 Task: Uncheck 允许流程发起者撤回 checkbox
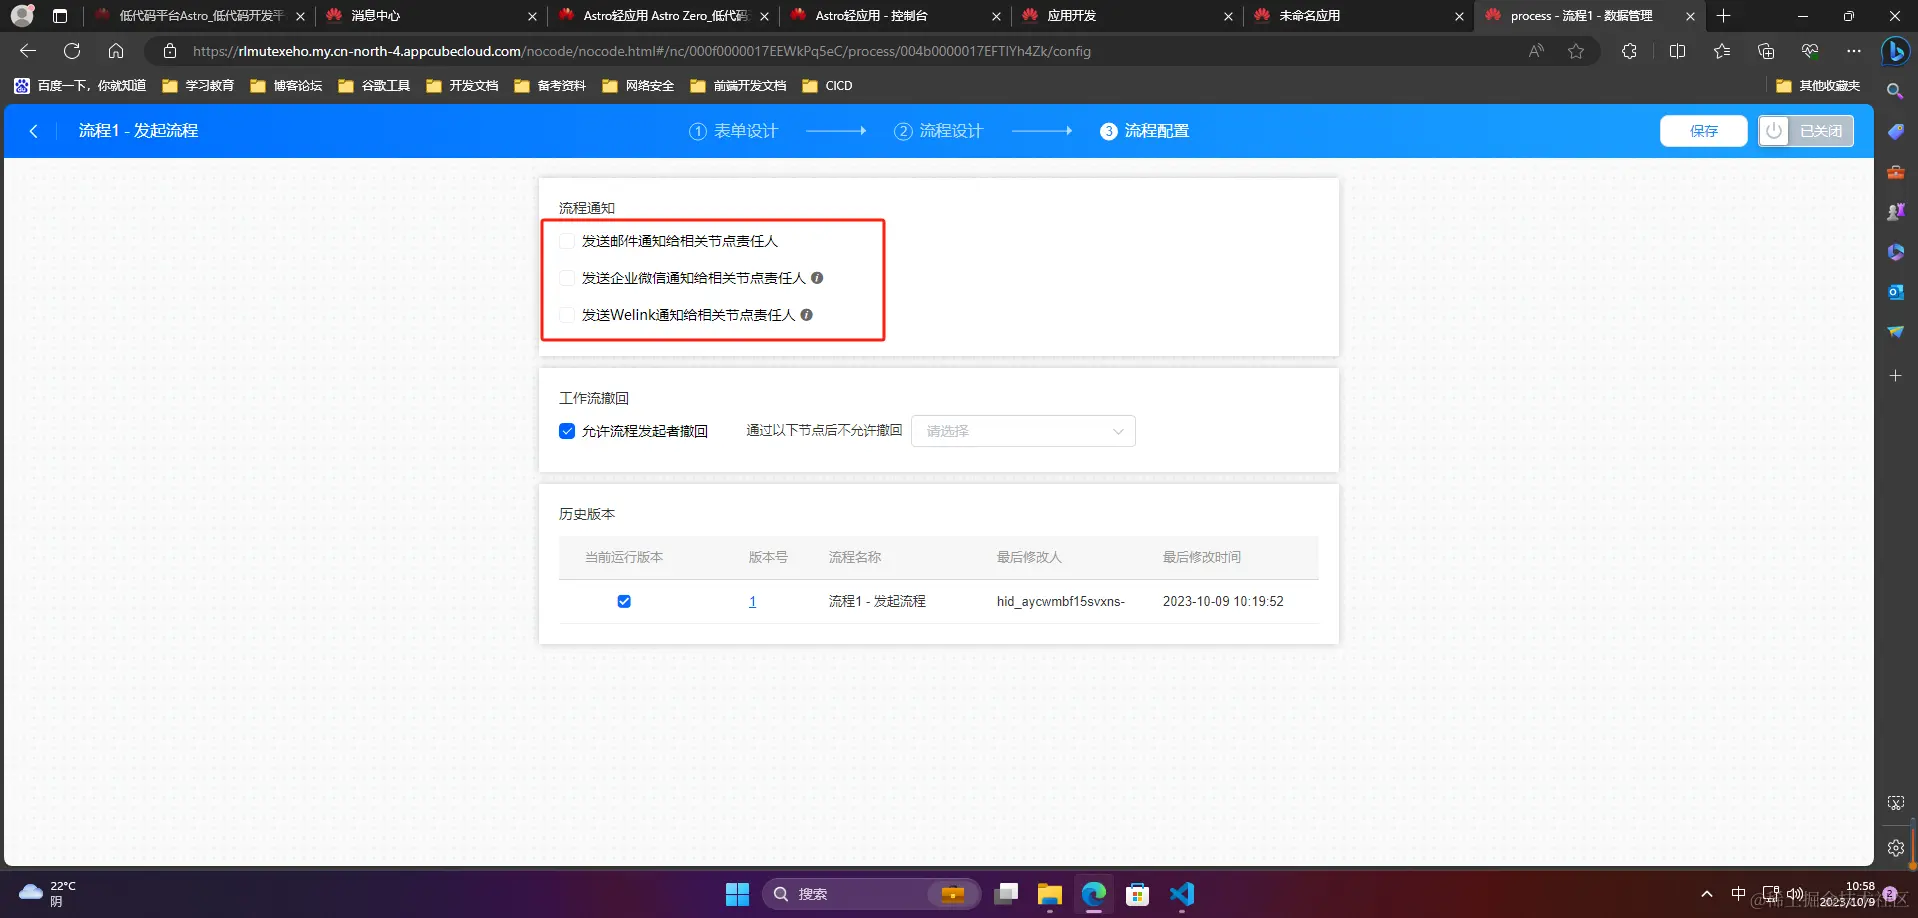click(567, 431)
